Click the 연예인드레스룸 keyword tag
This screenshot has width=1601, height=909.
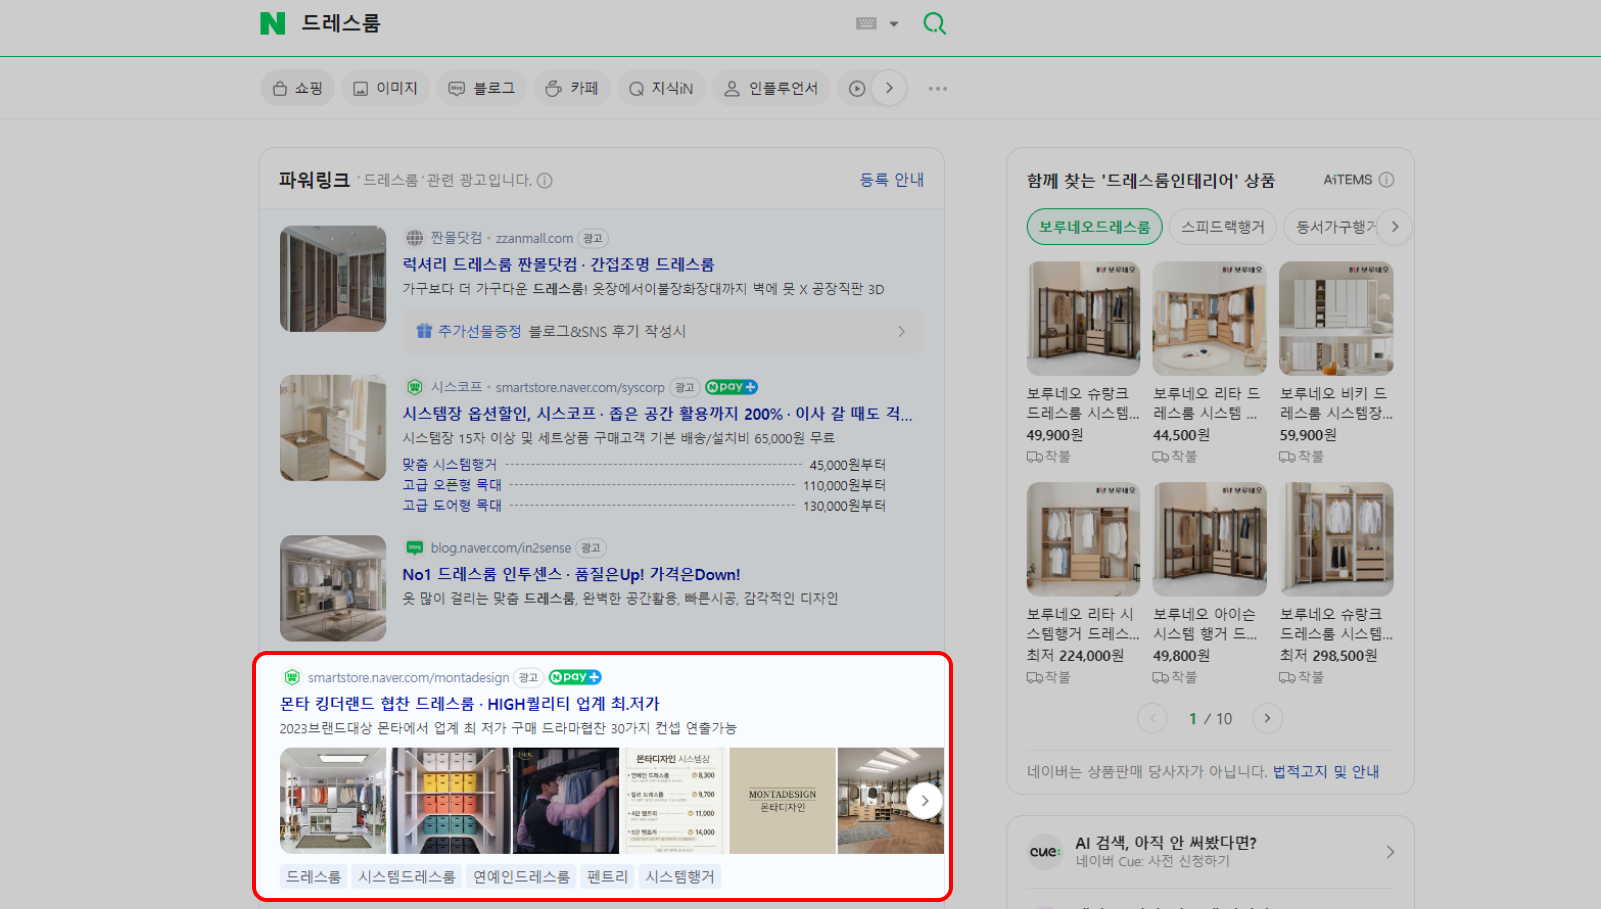coord(521,877)
